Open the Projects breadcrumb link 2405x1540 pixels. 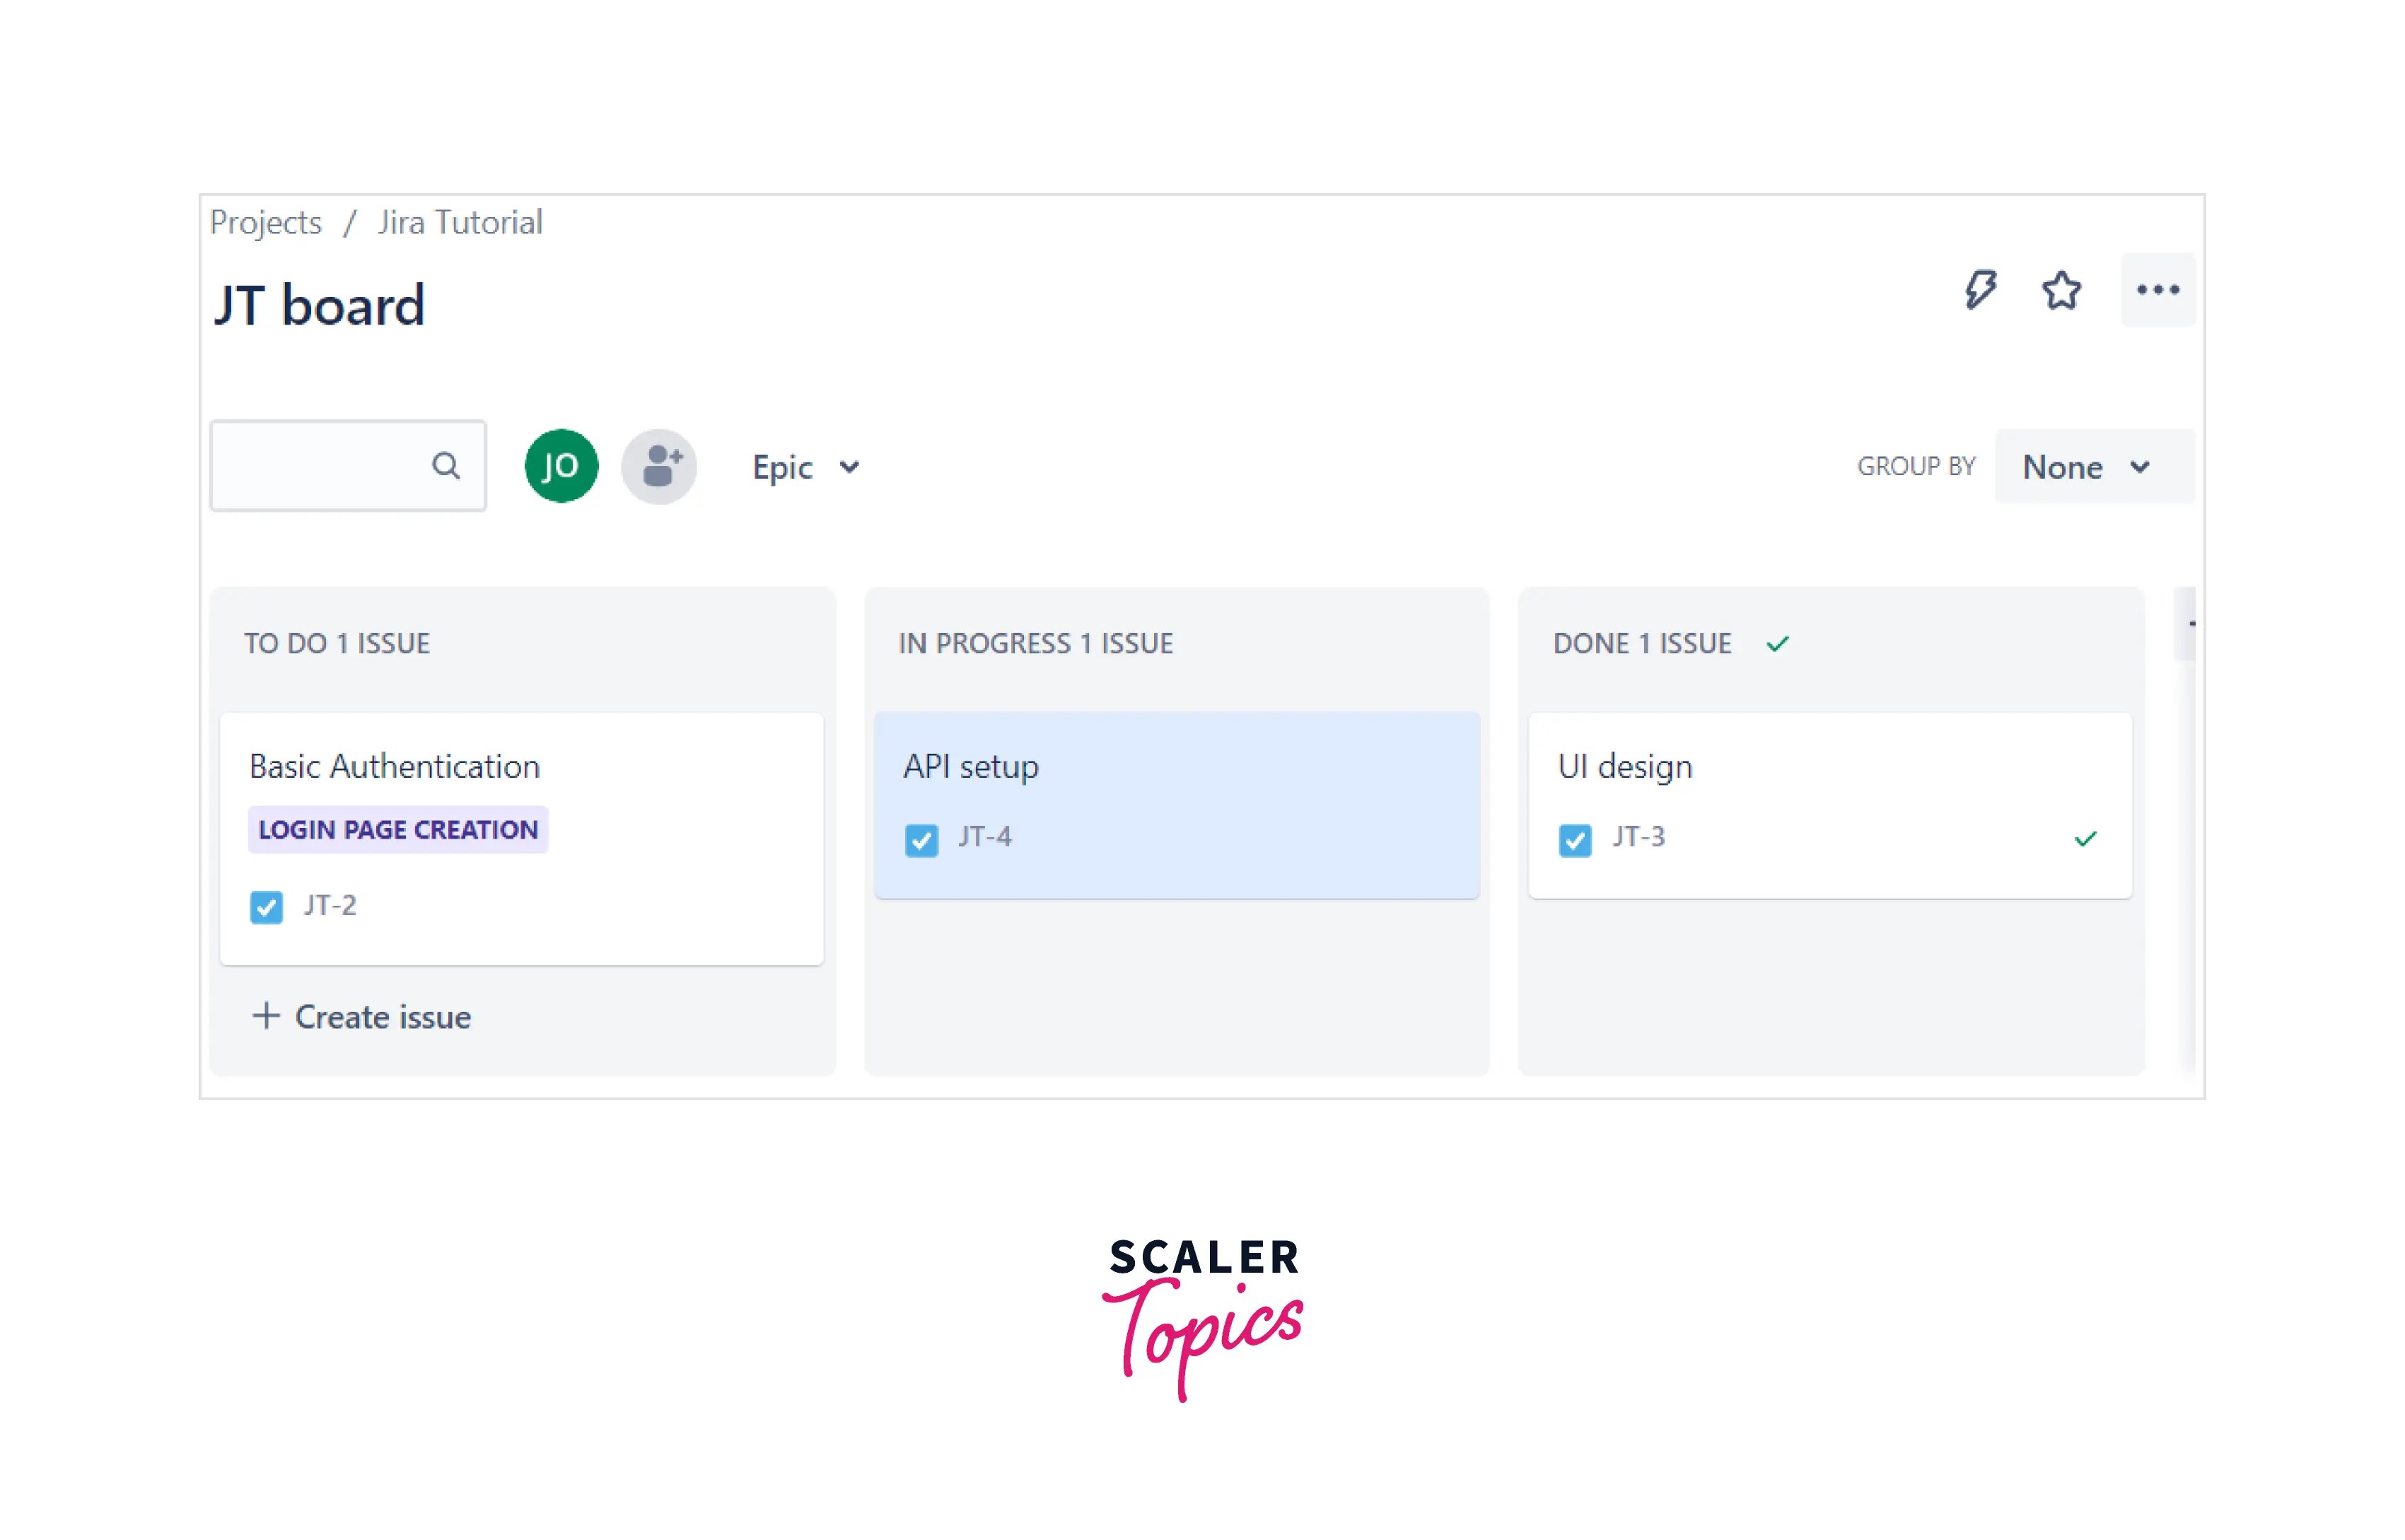click(265, 222)
